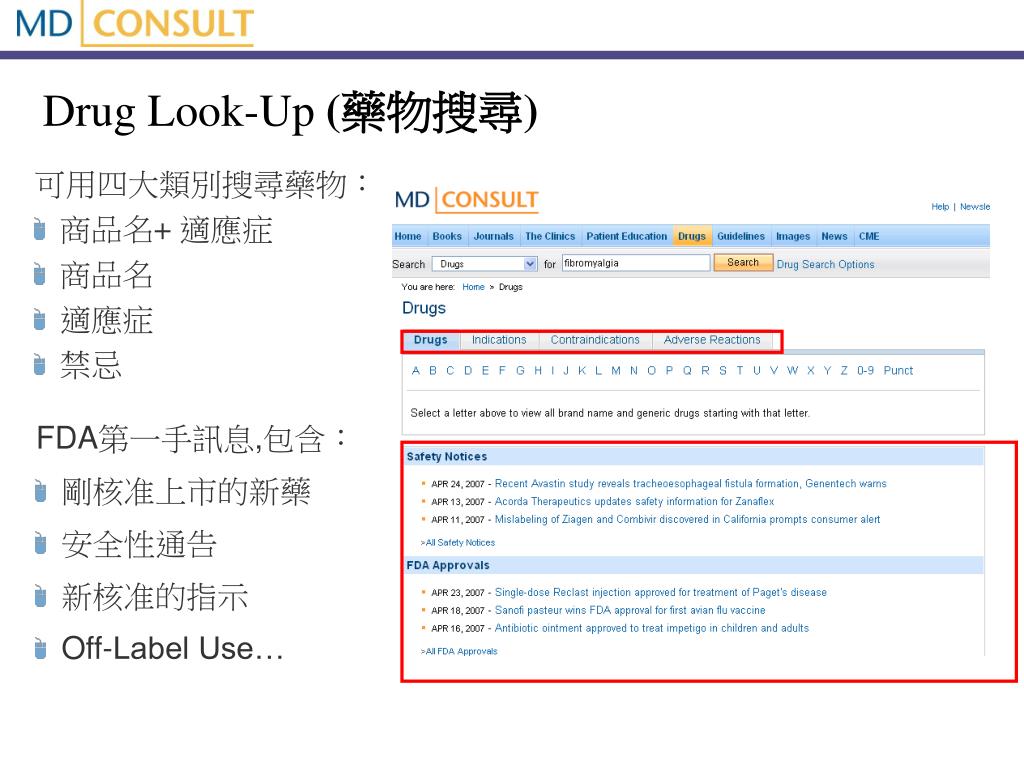
Task: Open the Home navigation tab
Action: tap(408, 236)
